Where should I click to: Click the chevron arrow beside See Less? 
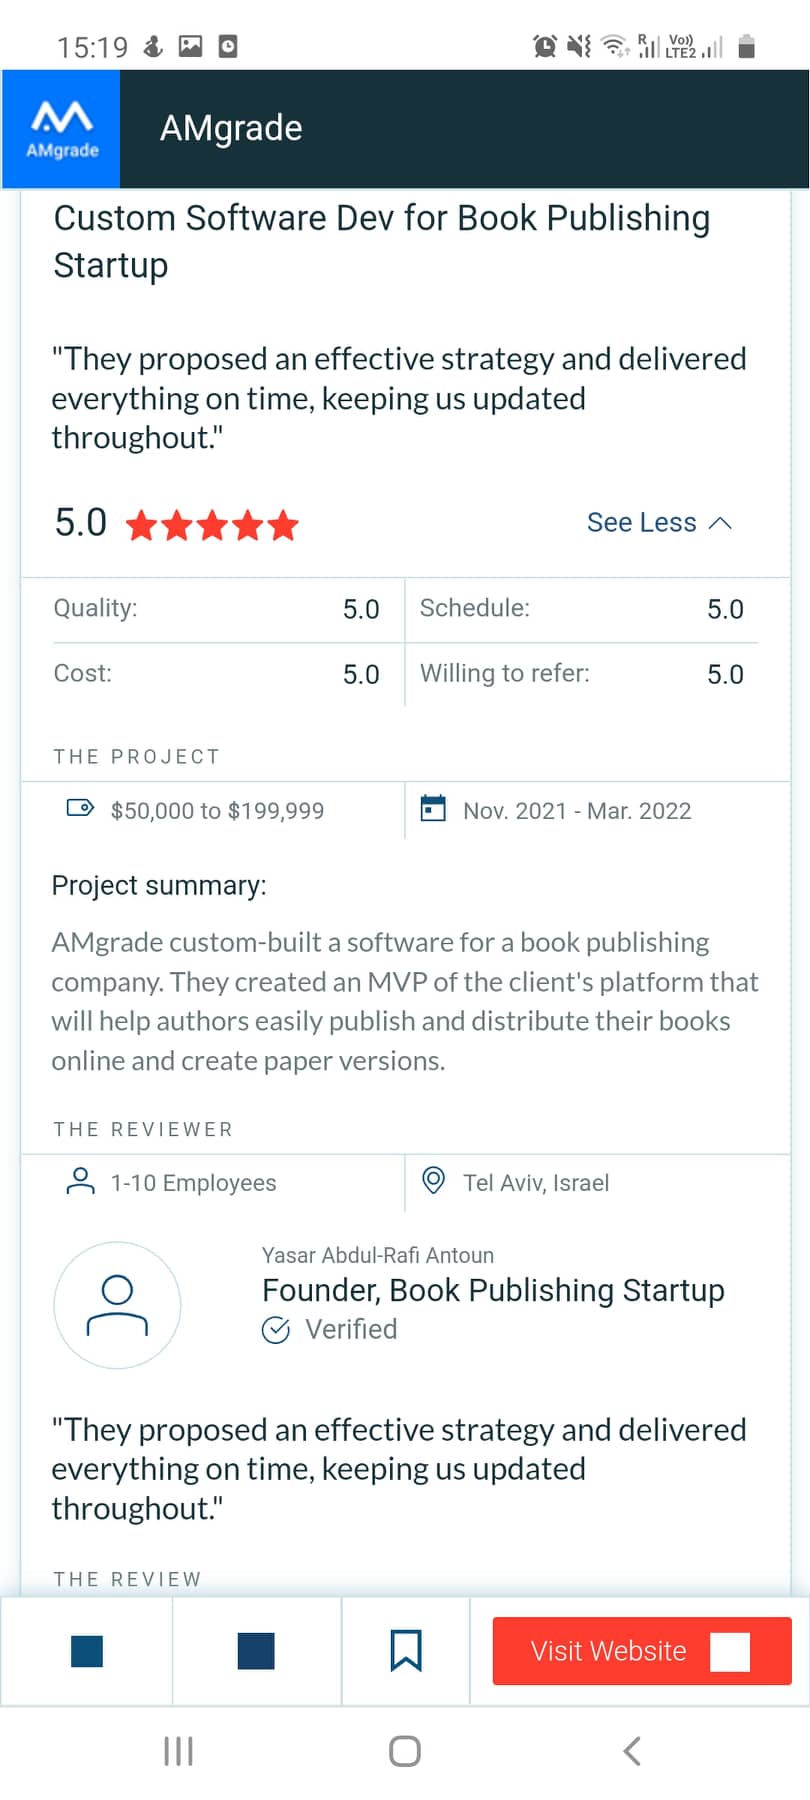(720, 524)
